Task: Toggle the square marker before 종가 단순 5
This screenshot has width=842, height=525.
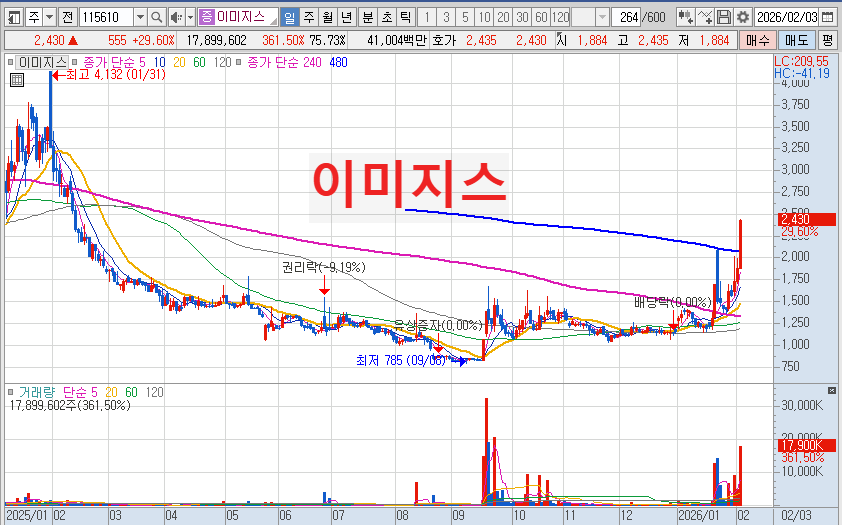Action: (75, 62)
